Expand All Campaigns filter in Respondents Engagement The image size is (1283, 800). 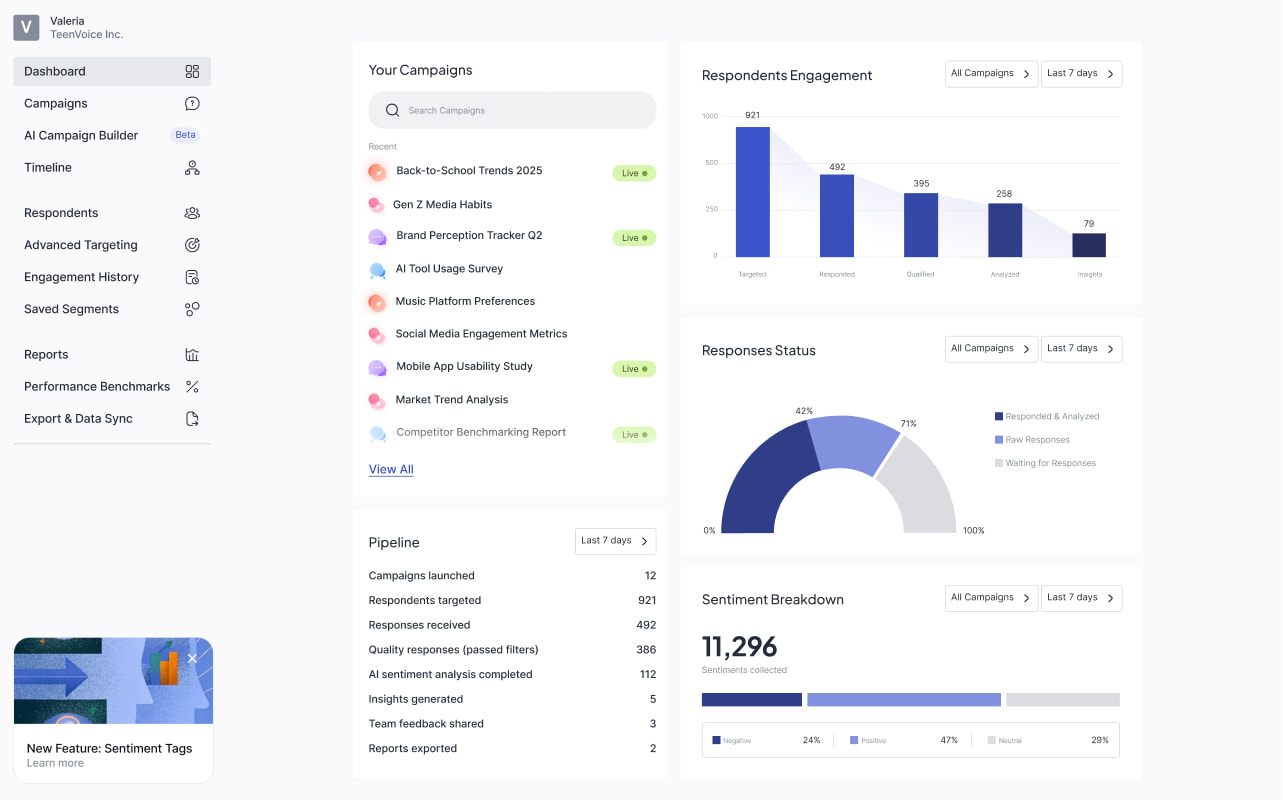pyautogui.click(x=990, y=74)
